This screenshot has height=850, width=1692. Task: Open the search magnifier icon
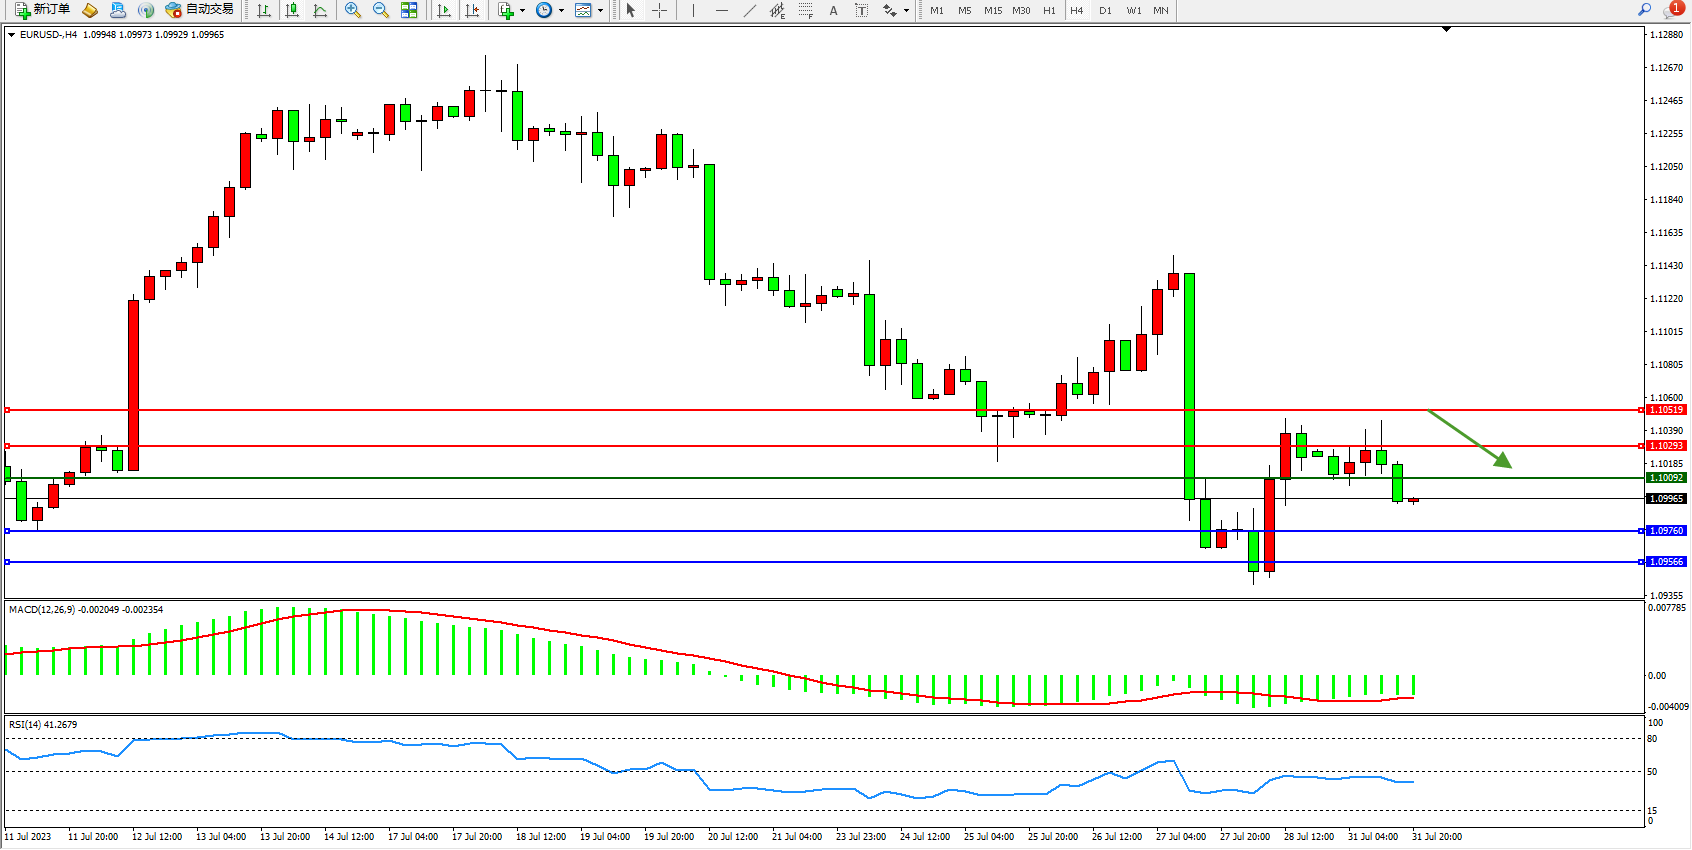(x=1644, y=10)
